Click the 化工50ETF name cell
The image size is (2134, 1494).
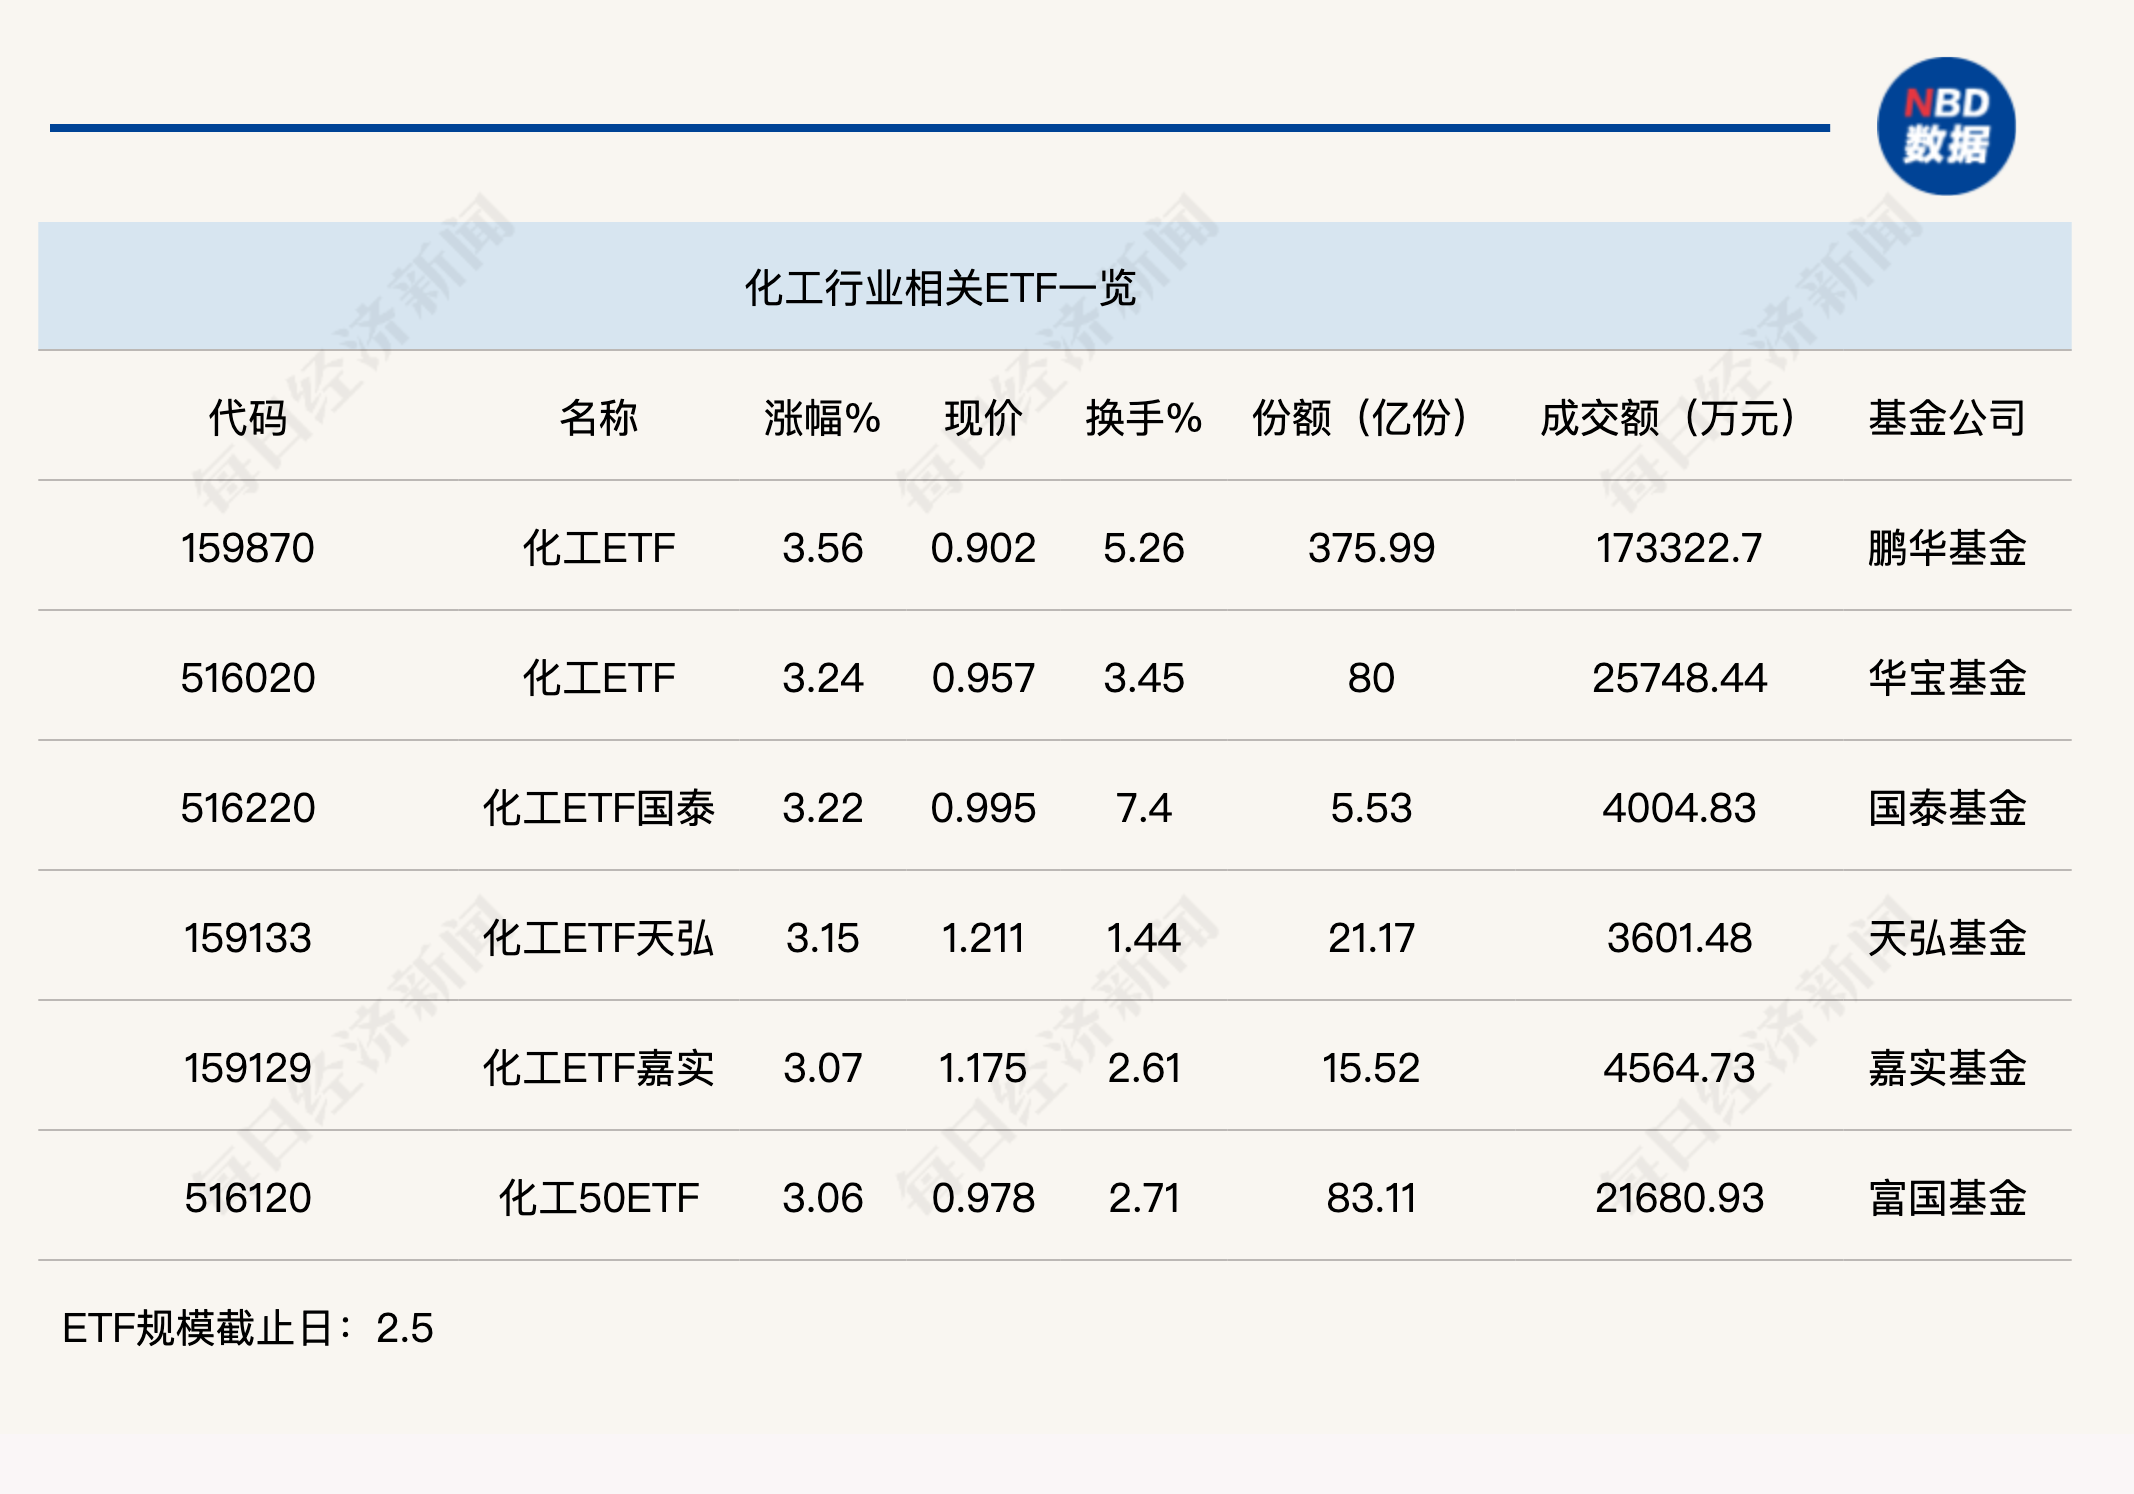pyautogui.click(x=598, y=1198)
